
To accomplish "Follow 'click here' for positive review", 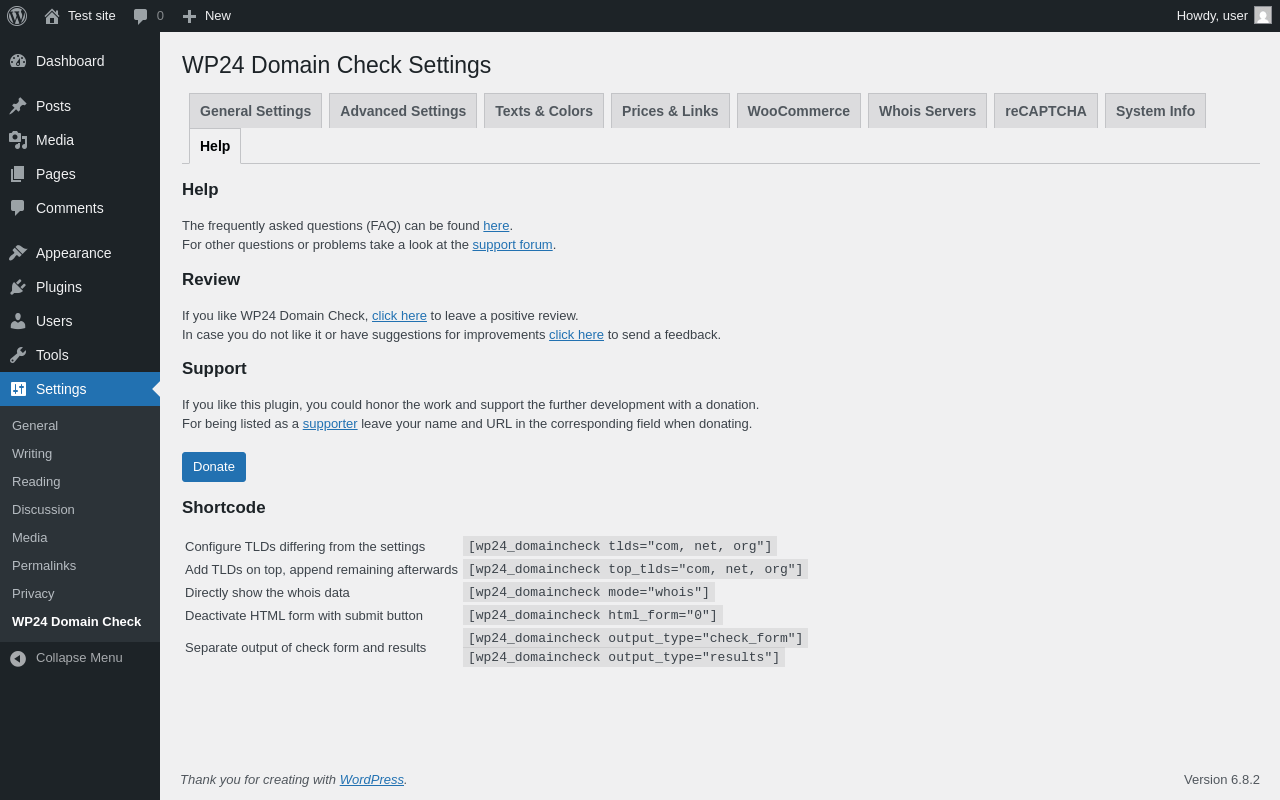I will [399, 316].
